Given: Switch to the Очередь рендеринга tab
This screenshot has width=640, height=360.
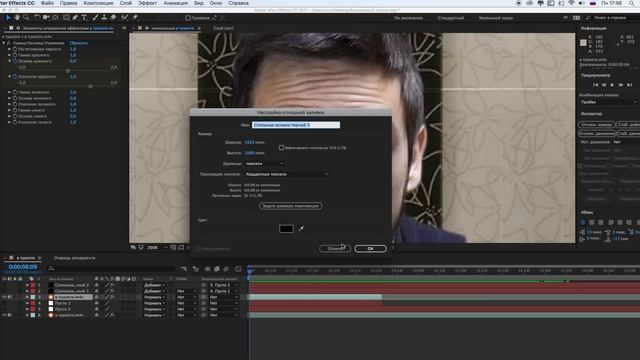Looking at the screenshot, I should (75, 258).
